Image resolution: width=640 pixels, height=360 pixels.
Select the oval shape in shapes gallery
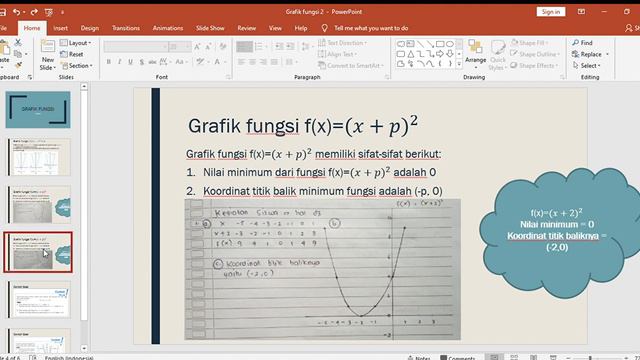point(450,44)
